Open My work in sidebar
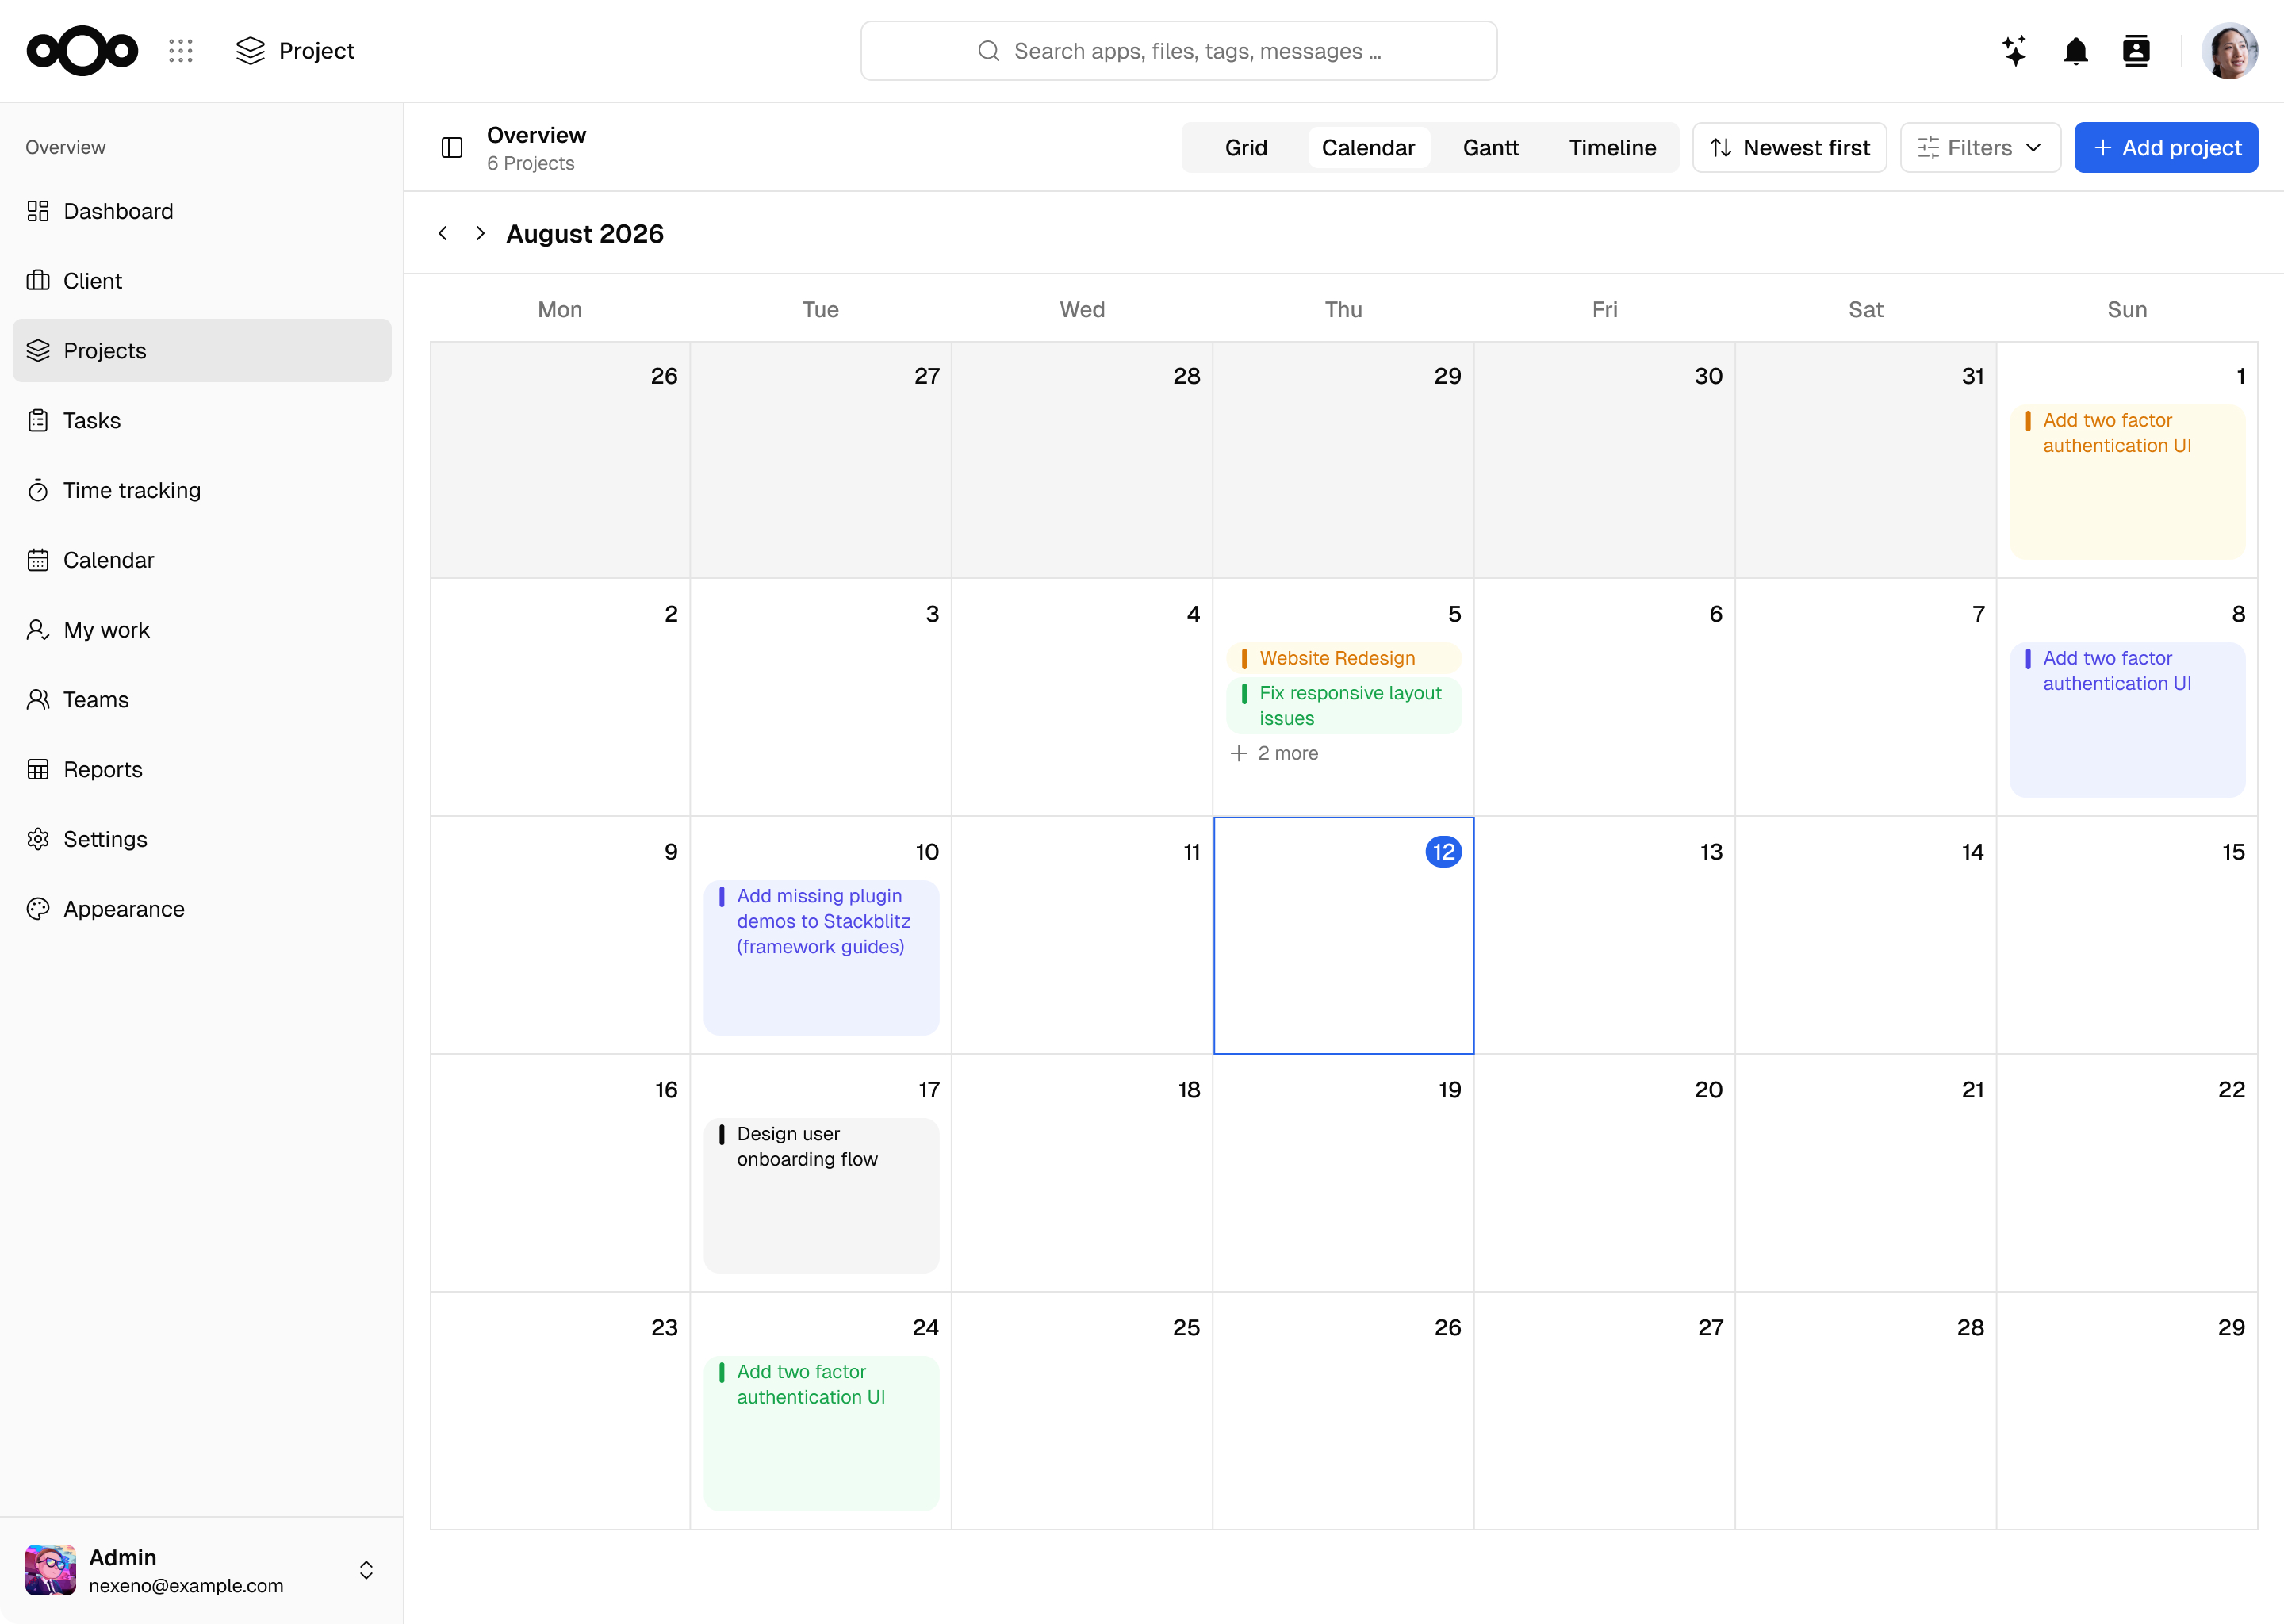The height and width of the screenshot is (1624, 2284). [202, 630]
